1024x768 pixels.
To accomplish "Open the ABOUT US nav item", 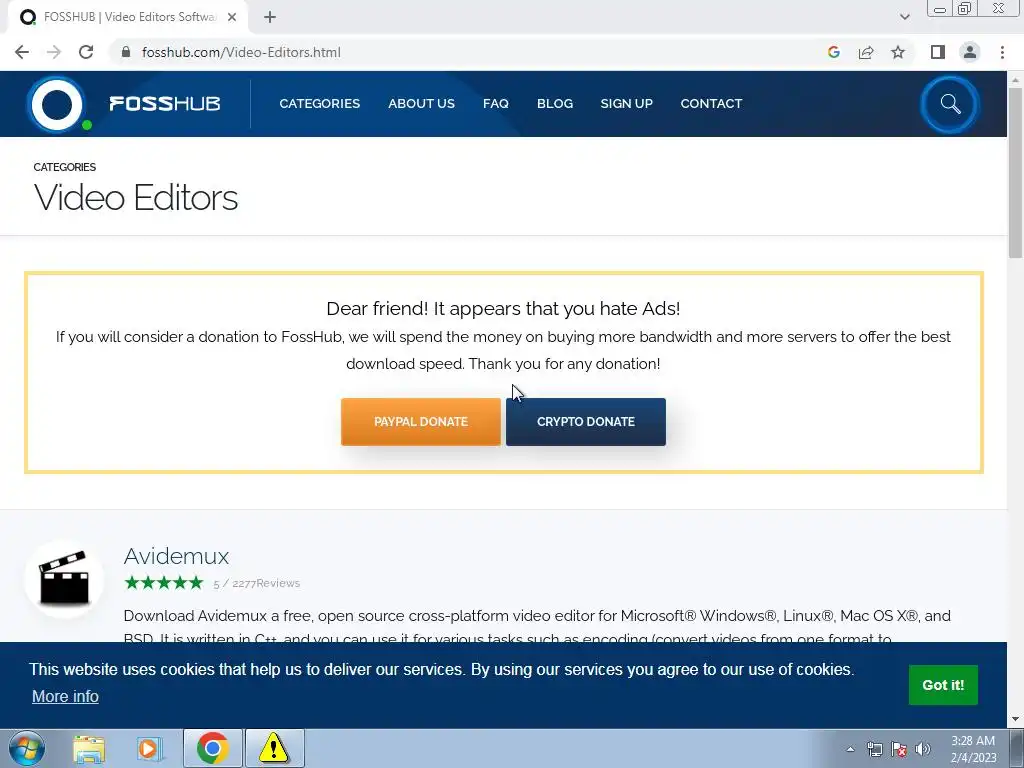I will pos(421,103).
